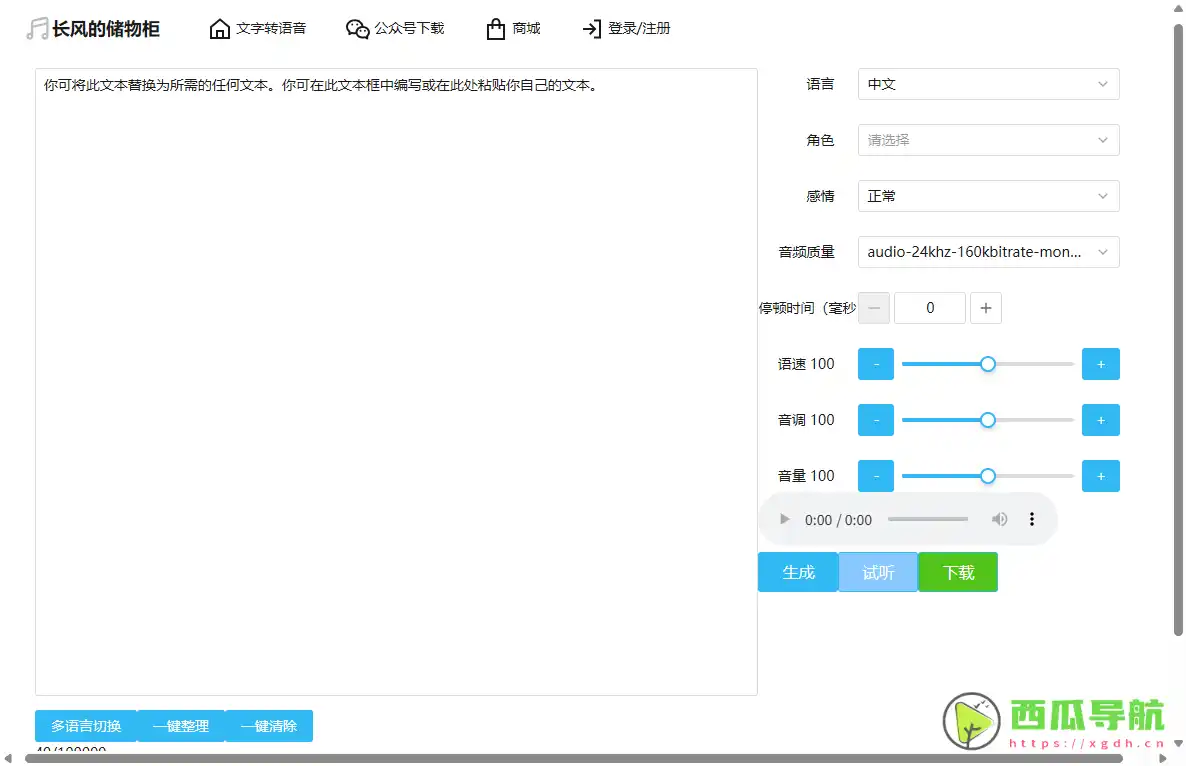The height and width of the screenshot is (766, 1186).
Task: Open 登录/注册 in the navigation
Action: pyautogui.click(x=639, y=29)
